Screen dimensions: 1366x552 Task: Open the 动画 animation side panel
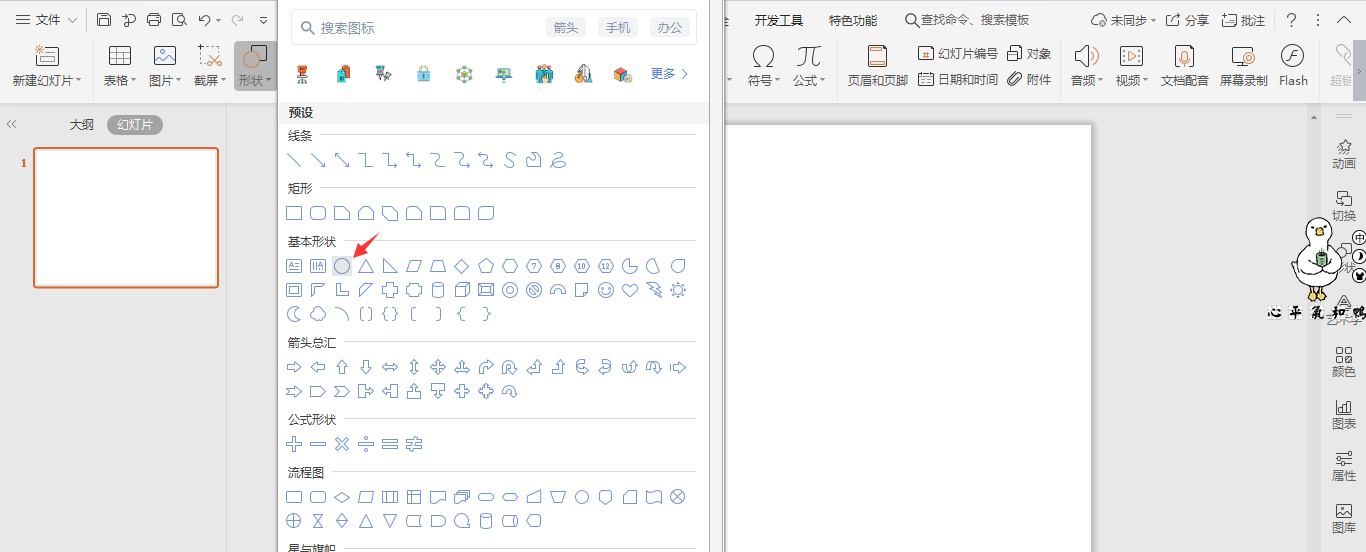tap(1344, 154)
